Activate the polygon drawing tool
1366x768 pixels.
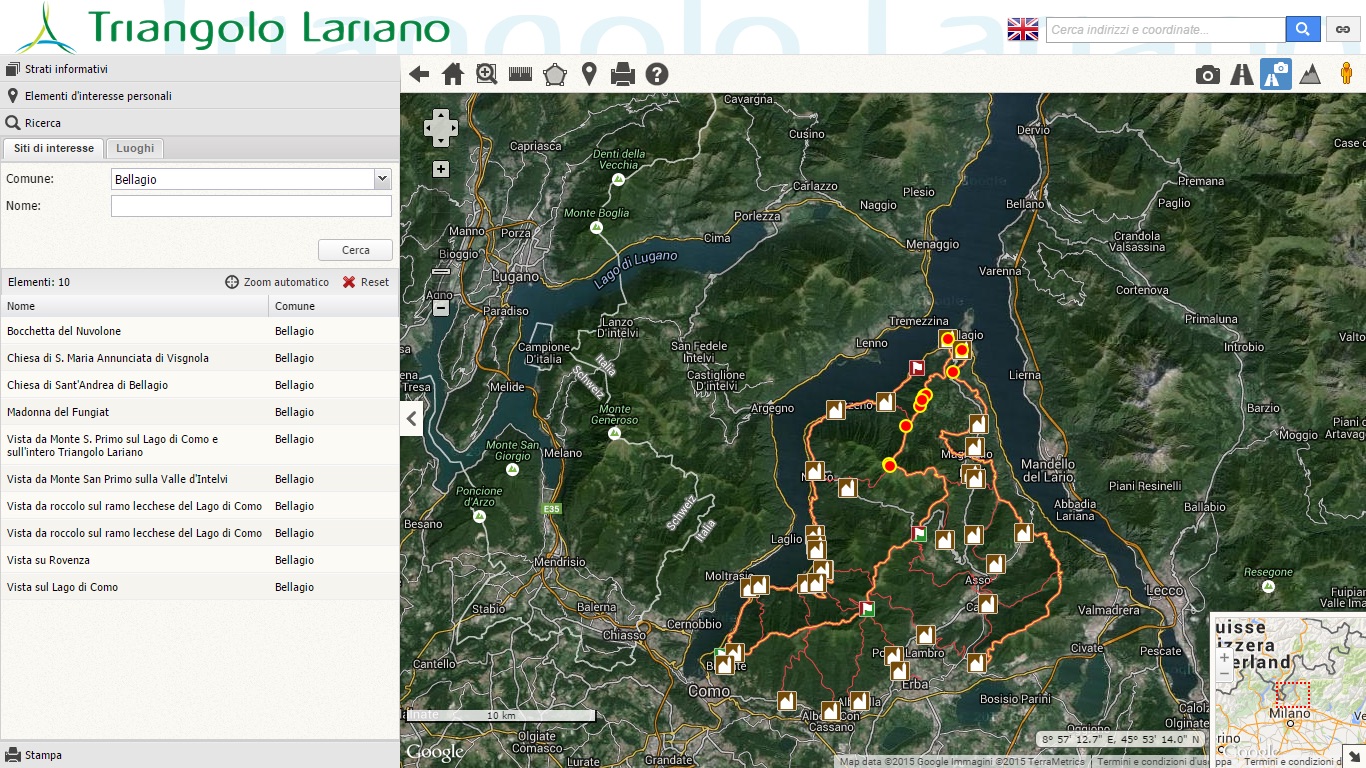[x=555, y=74]
